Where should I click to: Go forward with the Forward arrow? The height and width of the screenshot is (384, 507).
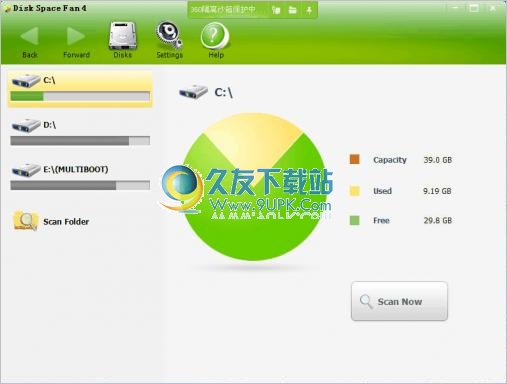pos(76,41)
